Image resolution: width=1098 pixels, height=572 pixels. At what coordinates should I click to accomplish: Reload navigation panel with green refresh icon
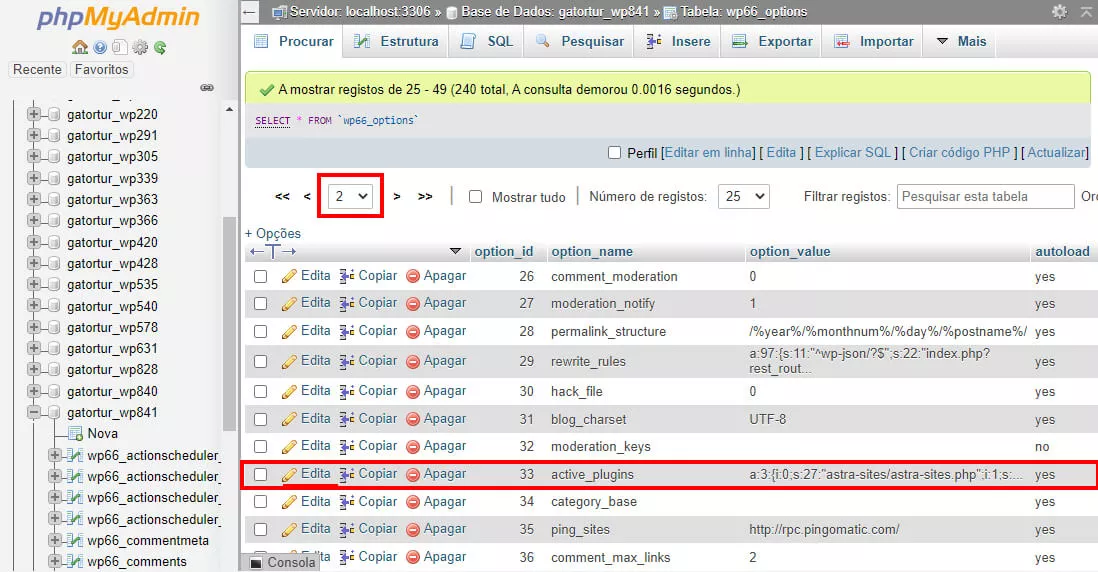(160, 48)
